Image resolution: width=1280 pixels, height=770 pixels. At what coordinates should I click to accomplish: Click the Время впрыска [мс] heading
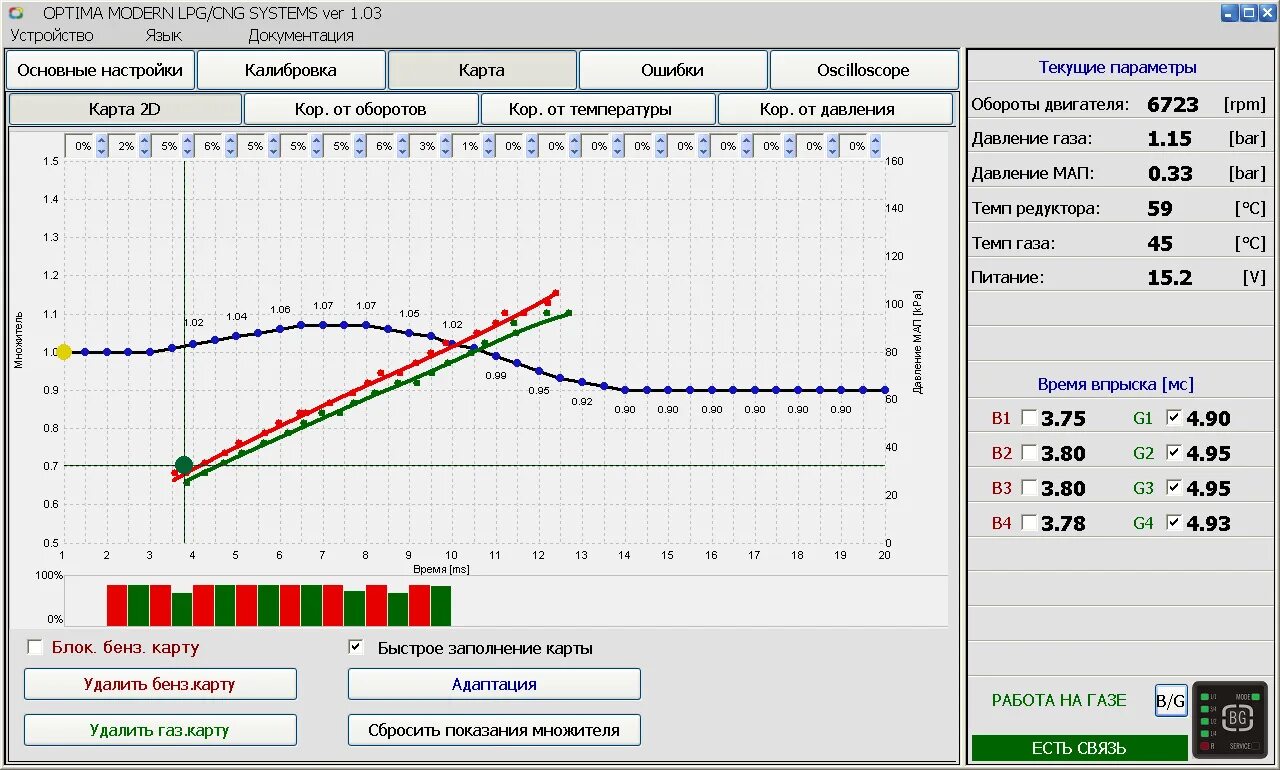pos(1116,384)
